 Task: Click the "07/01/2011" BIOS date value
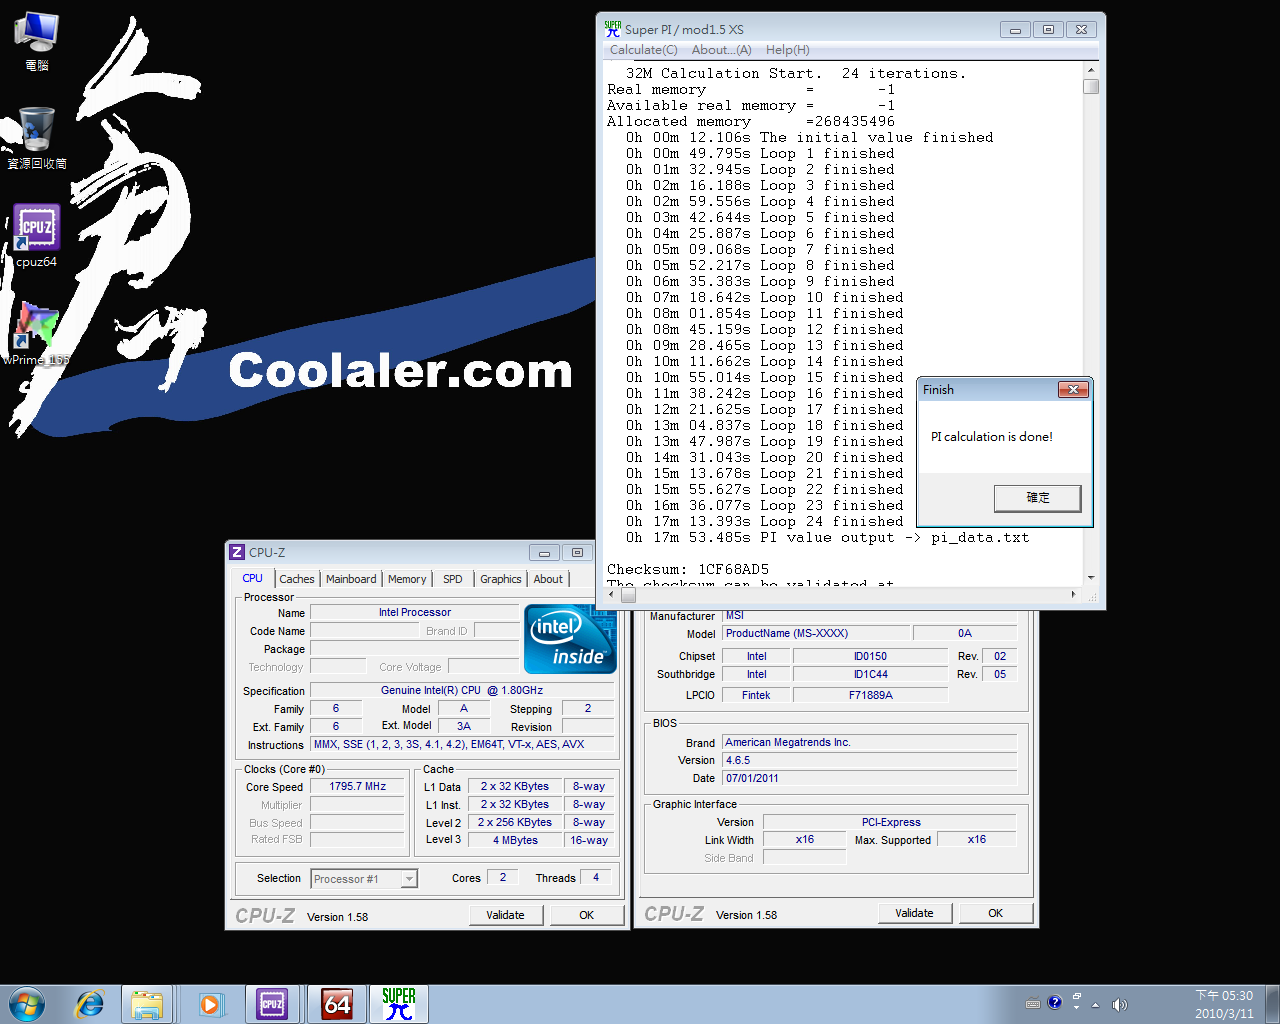pos(870,778)
